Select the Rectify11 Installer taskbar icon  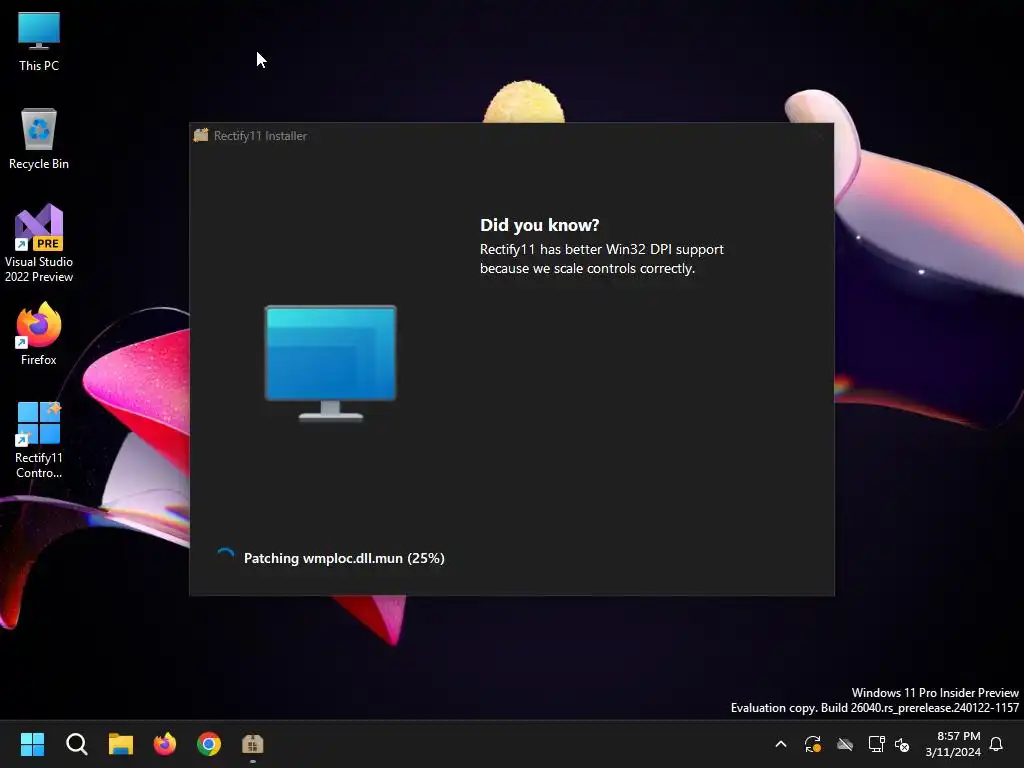coord(253,744)
